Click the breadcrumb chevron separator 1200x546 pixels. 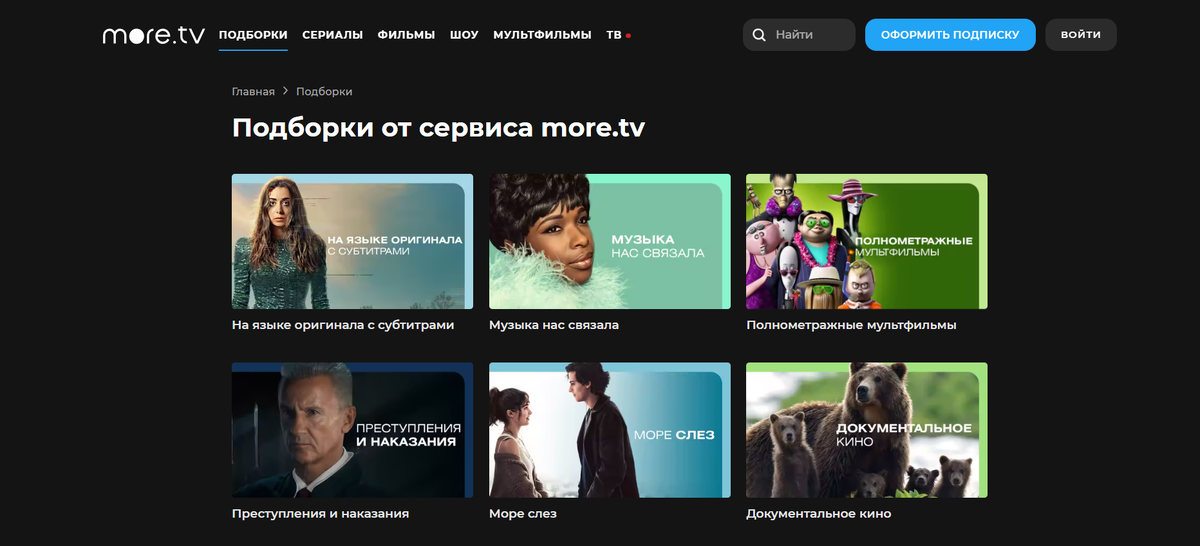(285, 91)
